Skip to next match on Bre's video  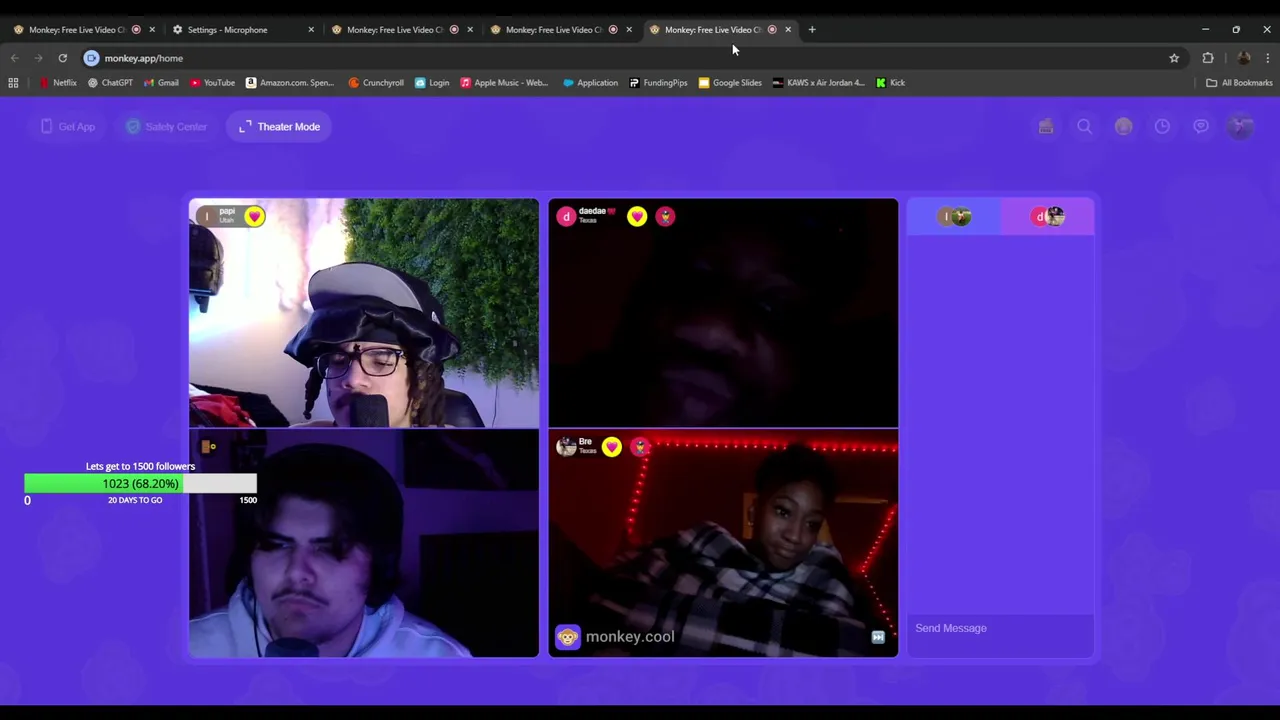tap(878, 637)
